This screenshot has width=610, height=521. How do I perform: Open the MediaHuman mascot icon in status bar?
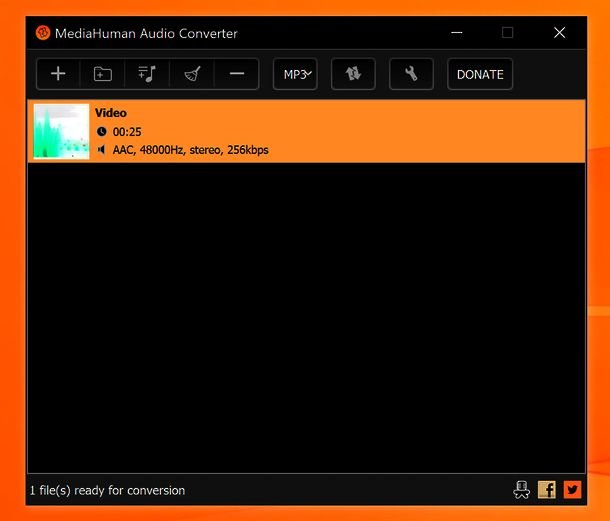521,489
